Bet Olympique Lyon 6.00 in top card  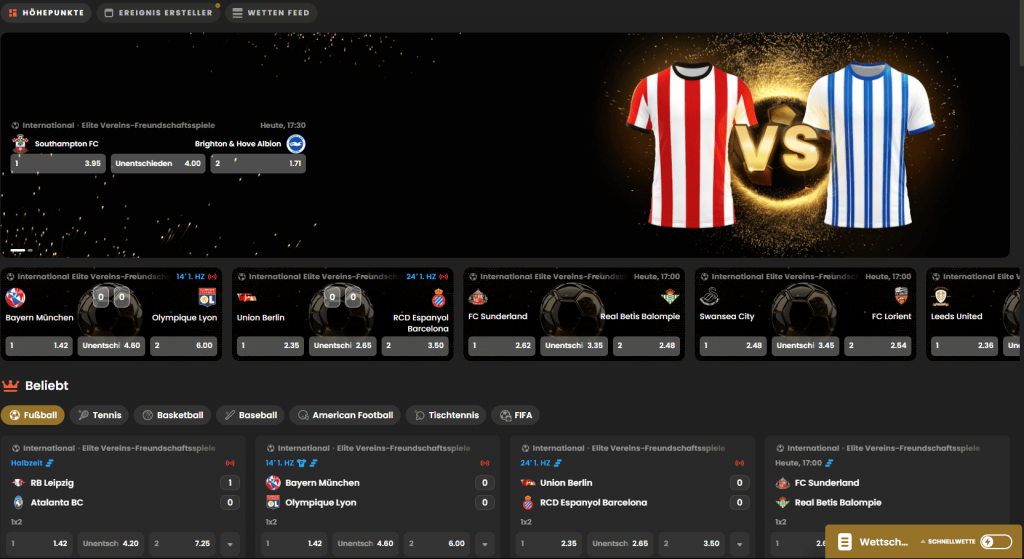(184, 345)
